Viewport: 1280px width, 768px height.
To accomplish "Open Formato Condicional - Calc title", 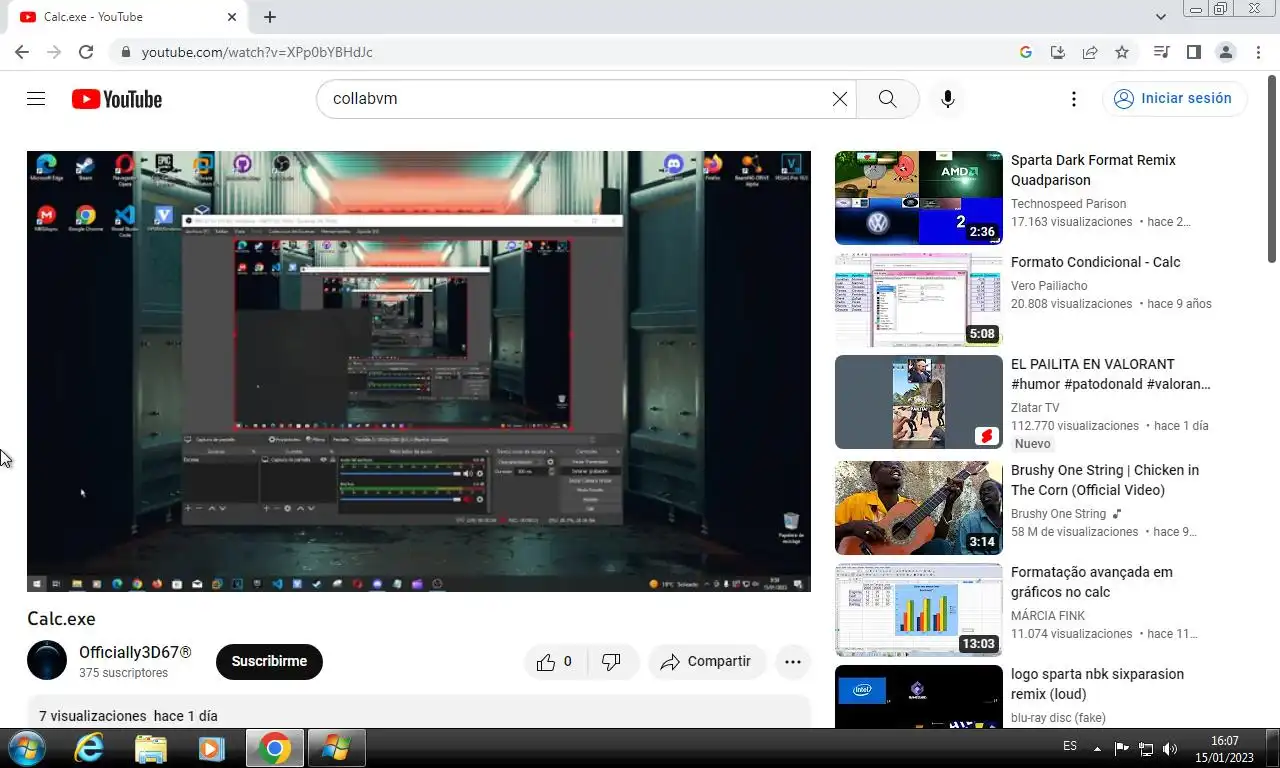I will pyautogui.click(x=1096, y=262).
